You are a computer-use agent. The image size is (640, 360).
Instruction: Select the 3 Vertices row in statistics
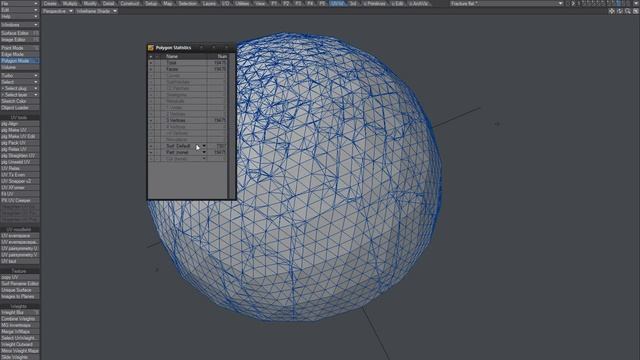187,120
